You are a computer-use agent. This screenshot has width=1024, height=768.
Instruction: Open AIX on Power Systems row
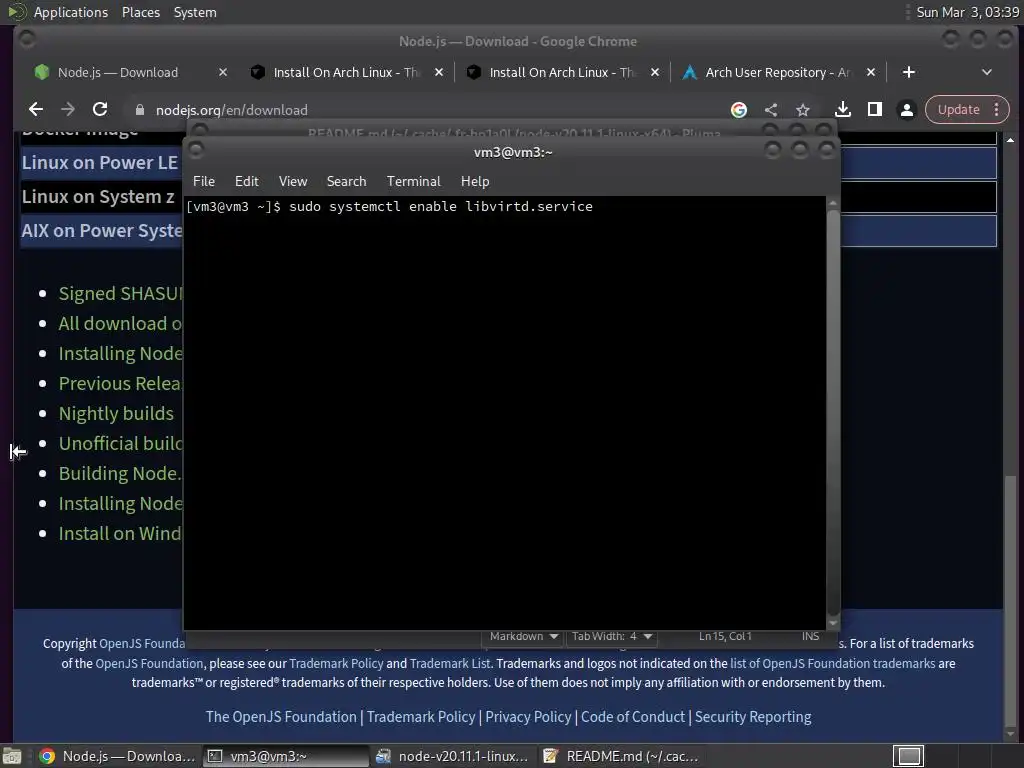tap(102, 231)
